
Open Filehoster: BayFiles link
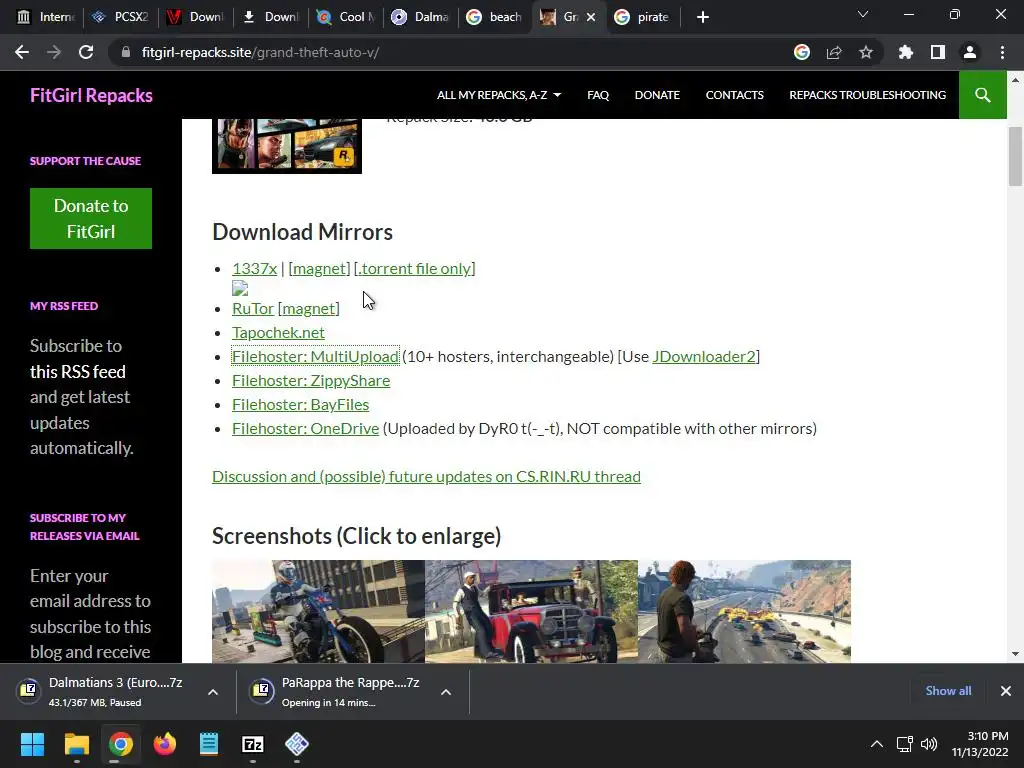[x=300, y=405]
